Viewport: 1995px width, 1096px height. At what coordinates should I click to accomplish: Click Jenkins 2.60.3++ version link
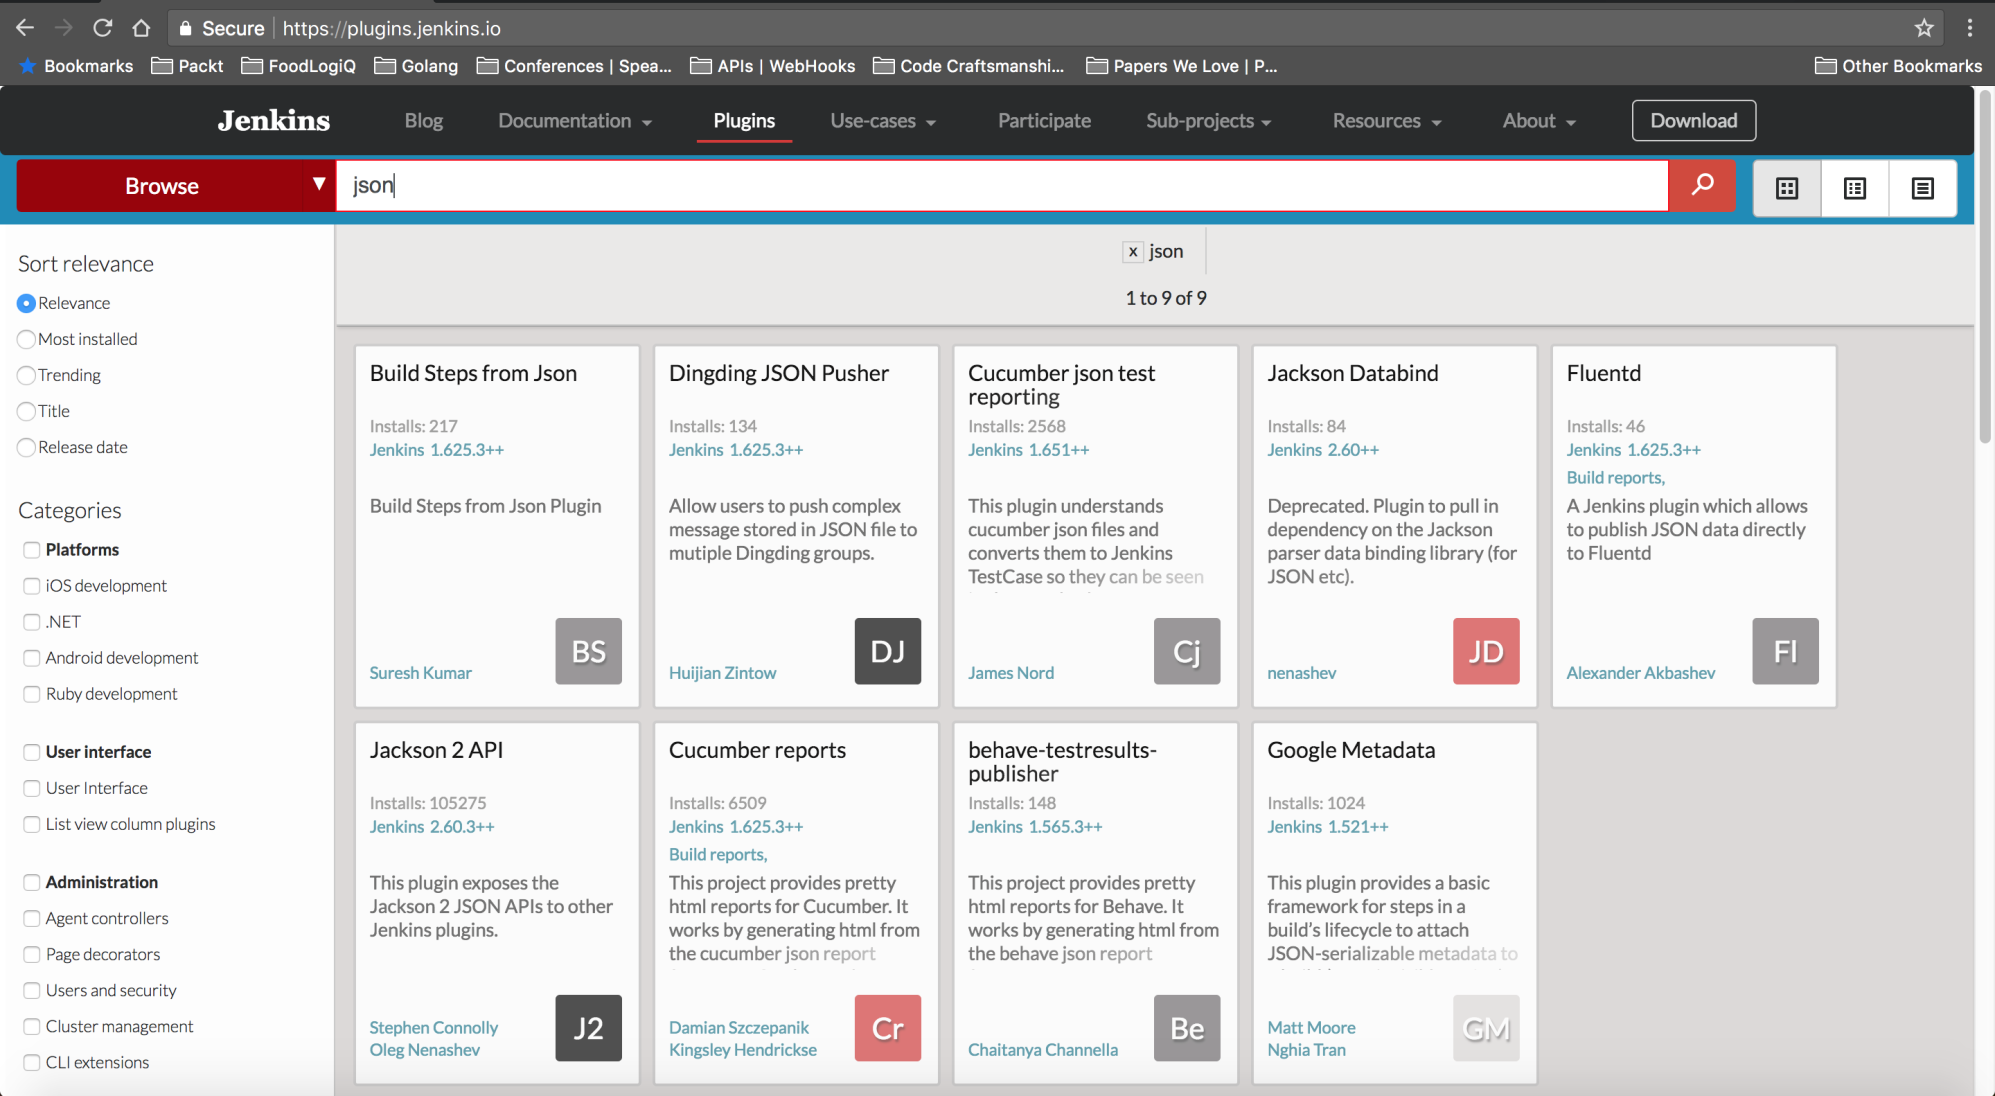pyautogui.click(x=432, y=827)
